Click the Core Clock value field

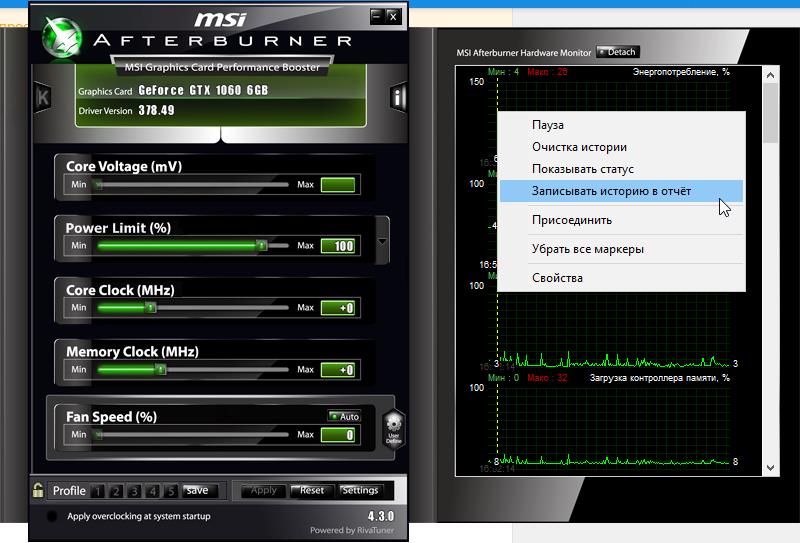coord(338,308)
